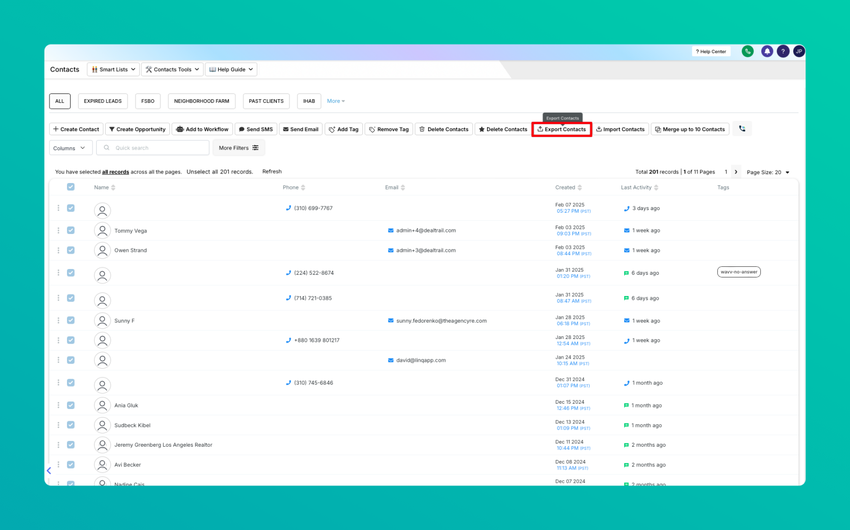Uncheck Sunny F's row checkbox
The image size is (850, 530).
point(70,320)
